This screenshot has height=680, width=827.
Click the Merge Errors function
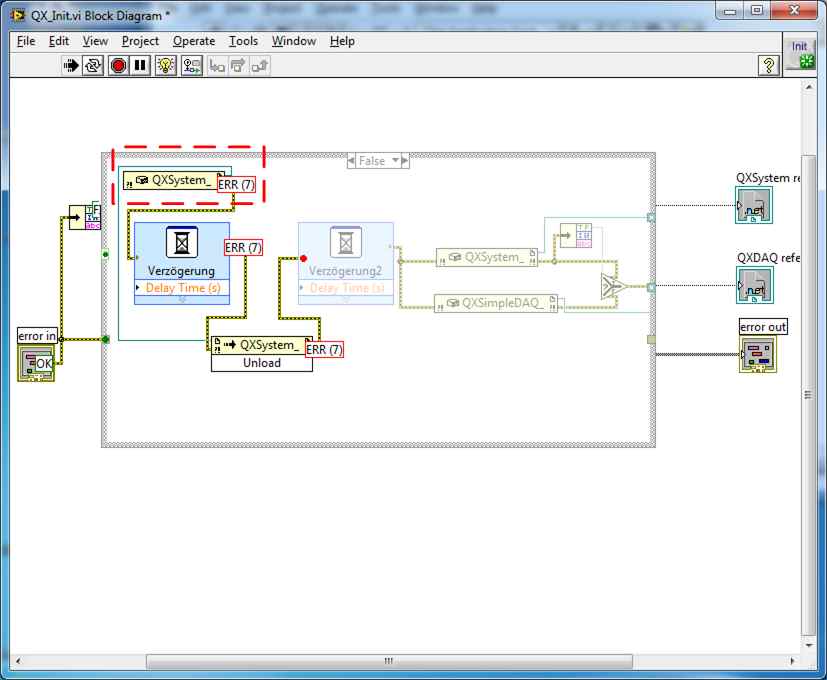[613, 286]
